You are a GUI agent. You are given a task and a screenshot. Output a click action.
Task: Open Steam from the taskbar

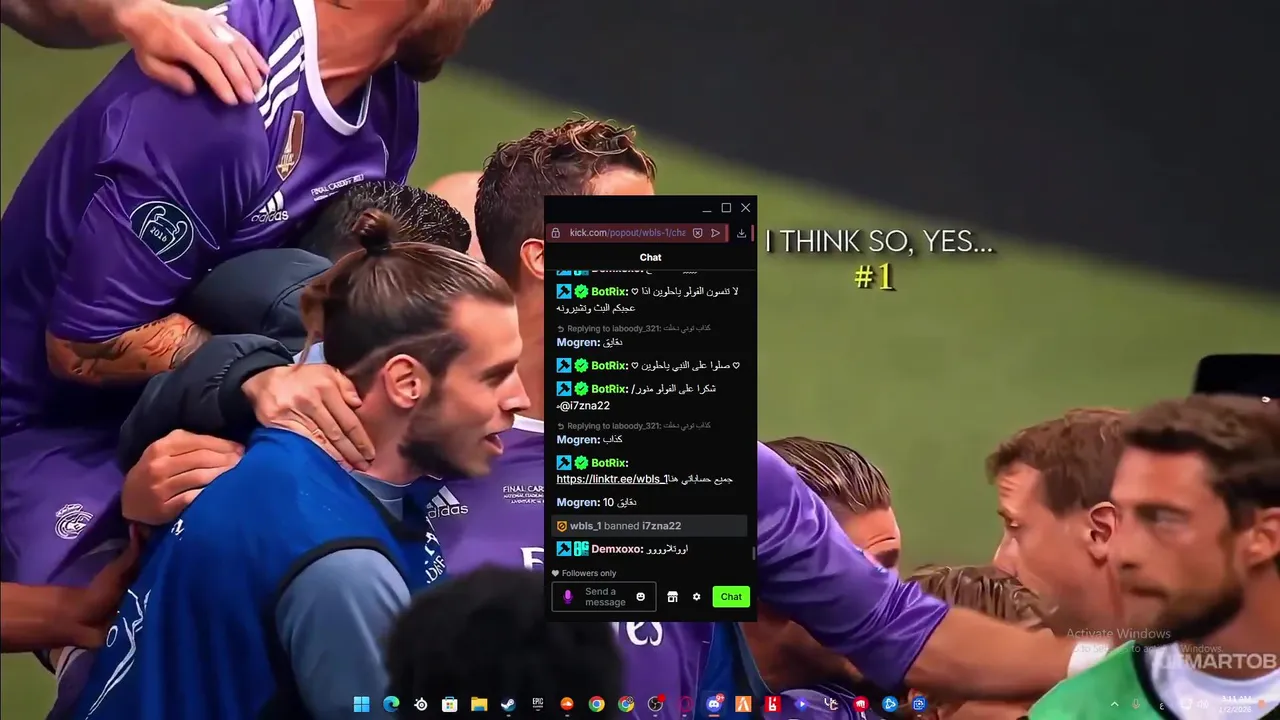tap(508, 704)
